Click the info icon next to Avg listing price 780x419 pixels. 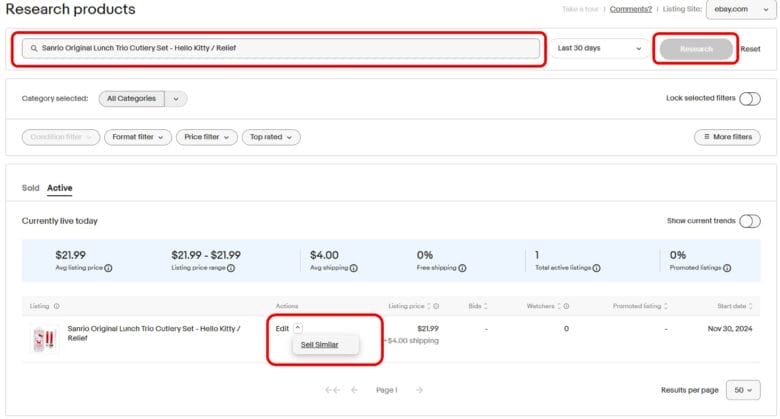[x=108, y=268]
